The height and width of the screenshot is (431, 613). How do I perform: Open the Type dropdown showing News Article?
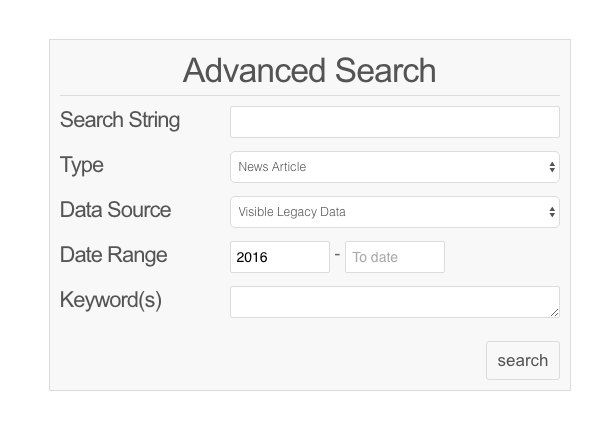coord(394,167)
